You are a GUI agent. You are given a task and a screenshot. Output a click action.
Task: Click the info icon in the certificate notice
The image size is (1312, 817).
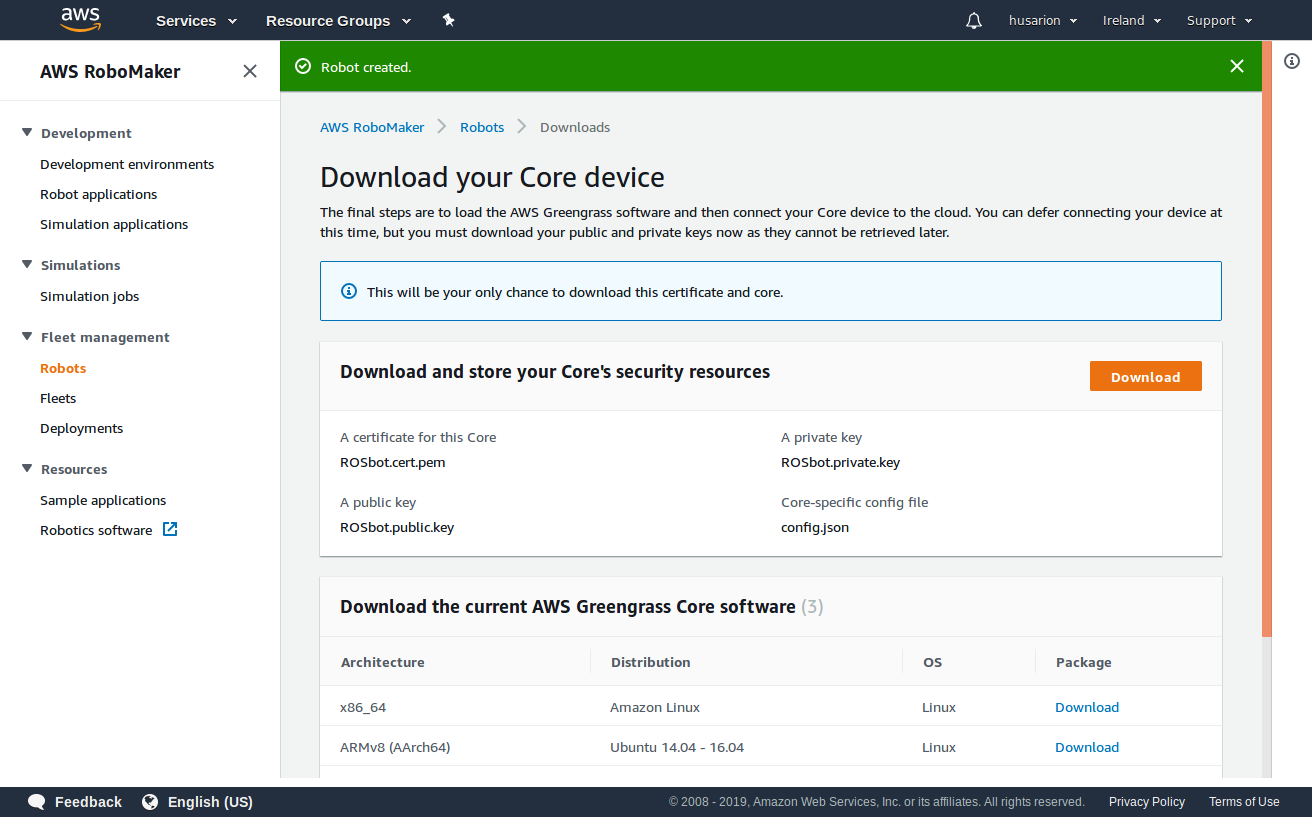click(x=349, y=291)
